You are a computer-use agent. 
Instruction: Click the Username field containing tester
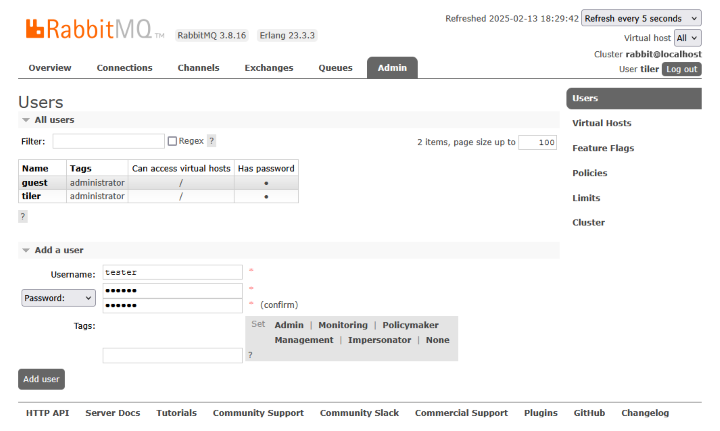click(172, 272)
